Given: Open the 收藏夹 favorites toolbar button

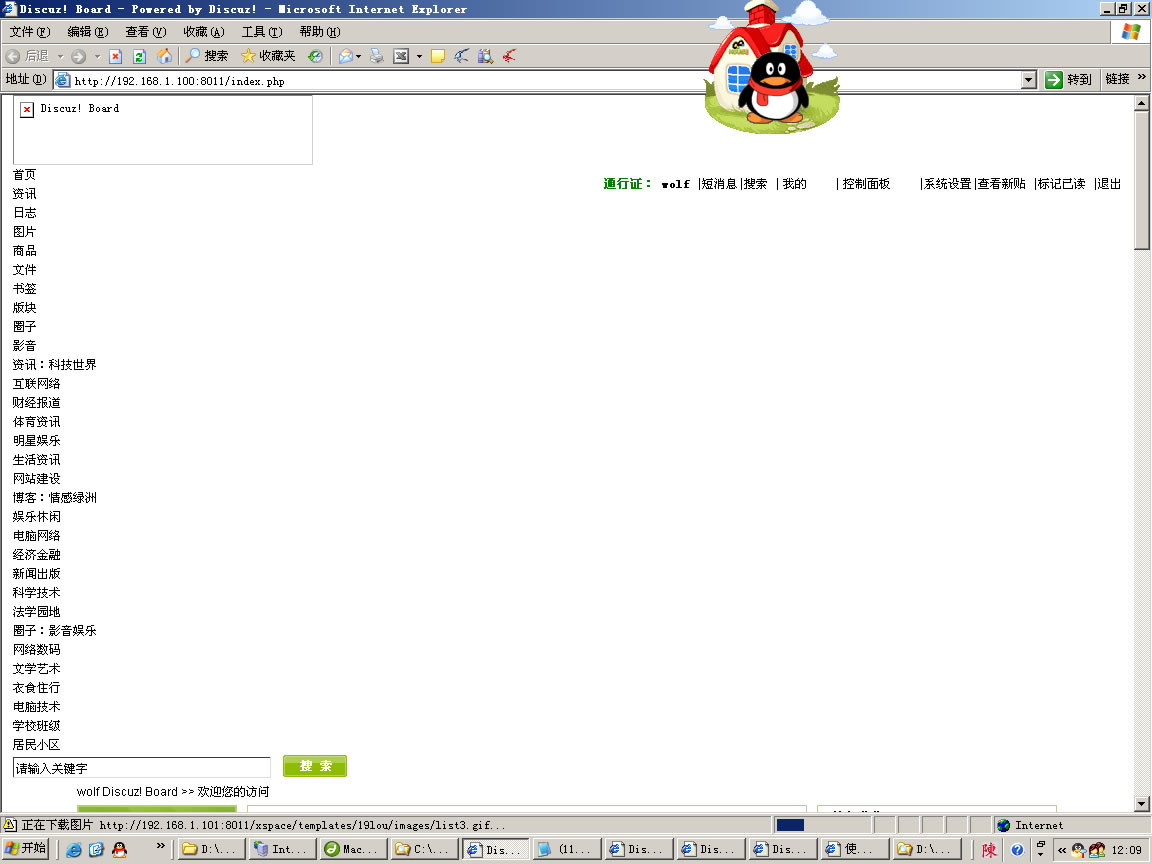Looking at the screenshot, I should click(x=268, y=56).
